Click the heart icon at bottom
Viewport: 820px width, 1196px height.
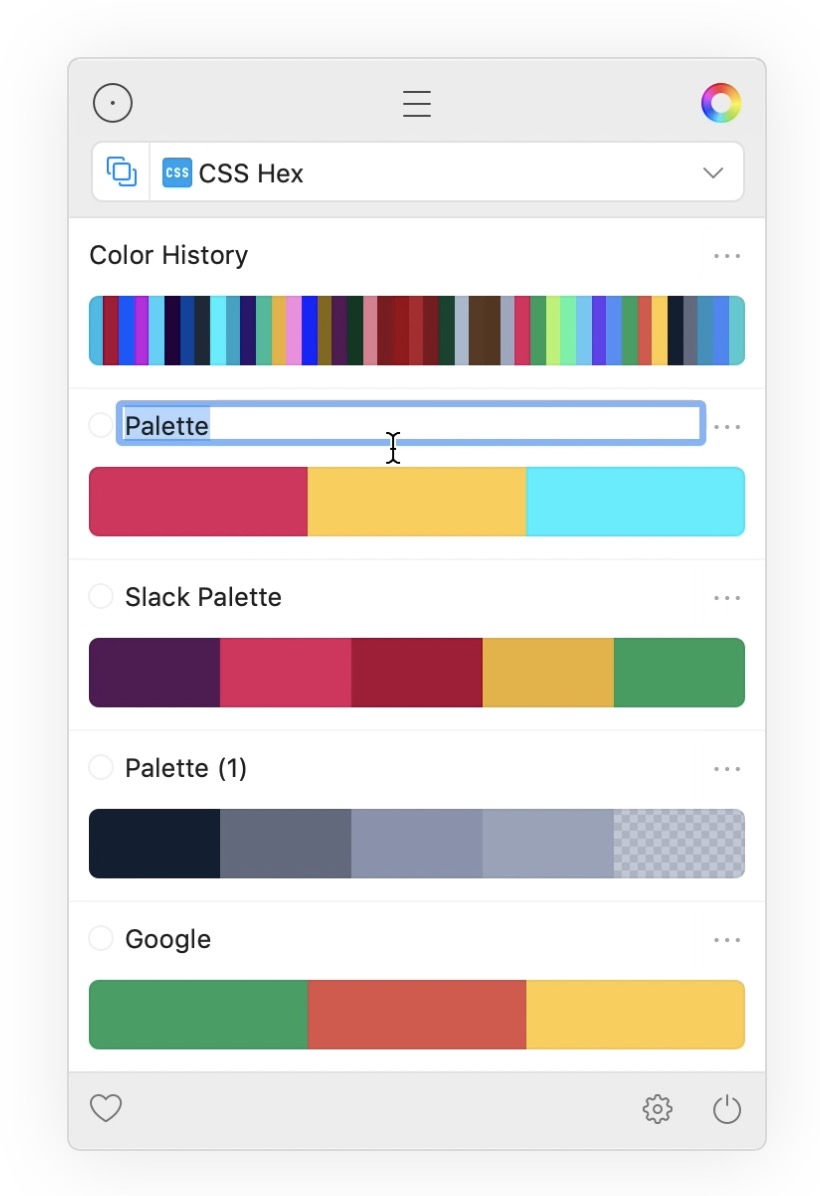coord(106,1108)
